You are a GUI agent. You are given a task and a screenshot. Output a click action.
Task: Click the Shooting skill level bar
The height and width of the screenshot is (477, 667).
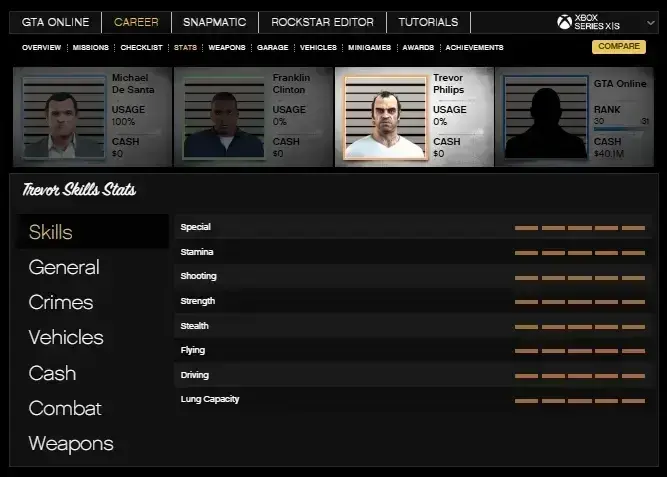[580, 277]
